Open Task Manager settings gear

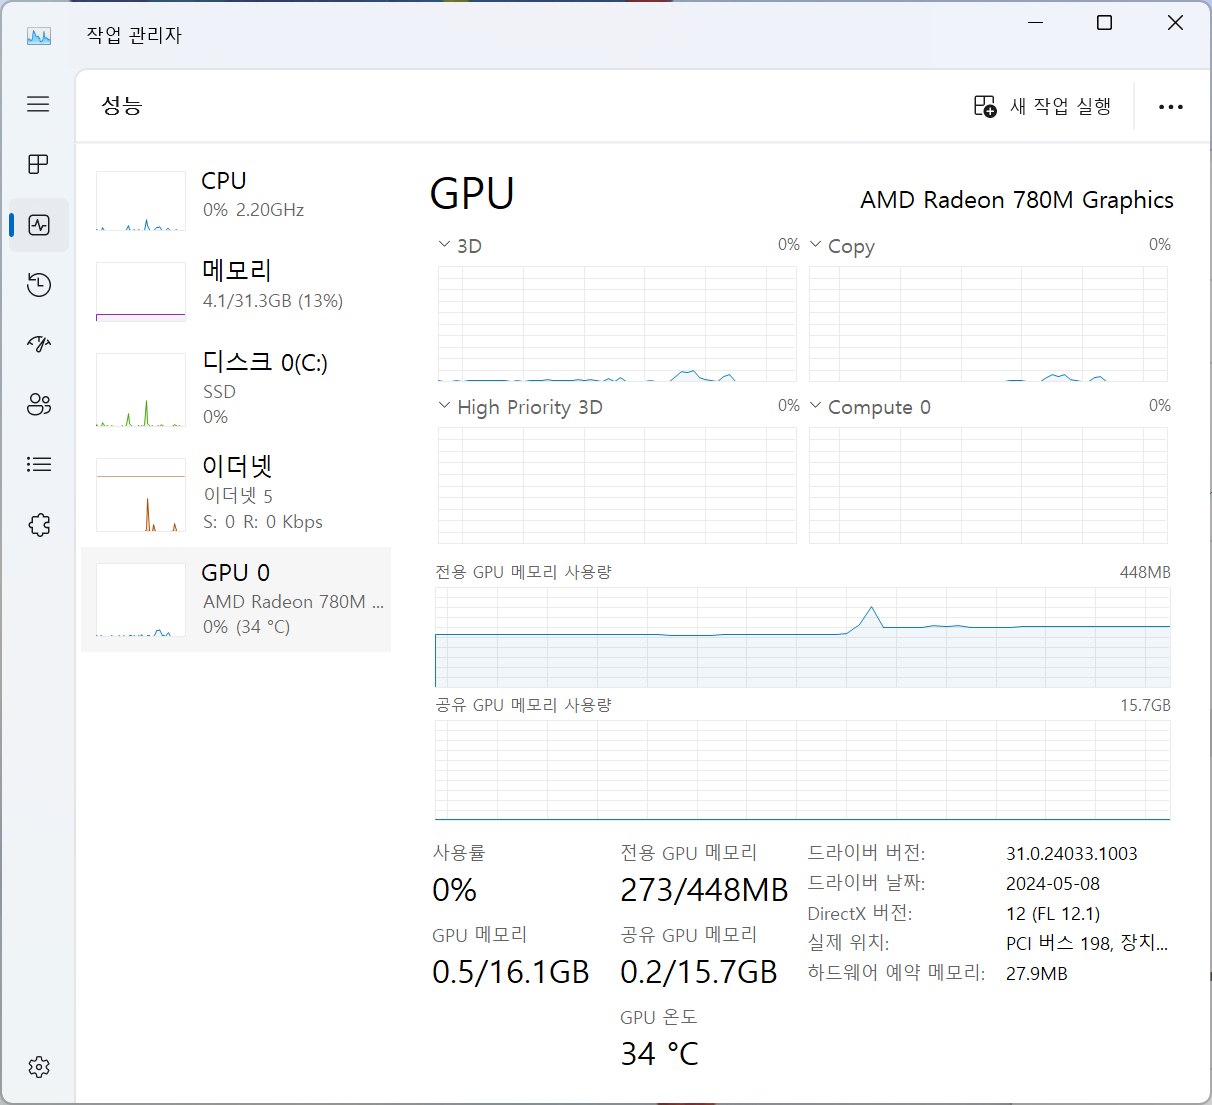pos(39,1067)
